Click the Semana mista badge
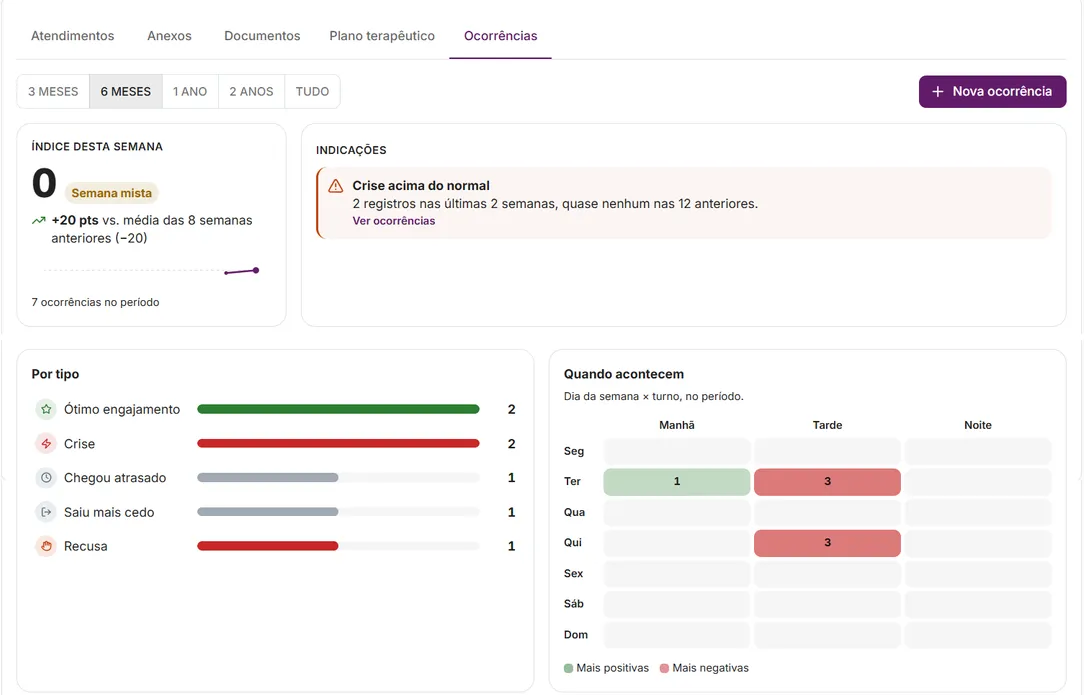The width and height of the screenshot is (1084, 695). point(111,193)
